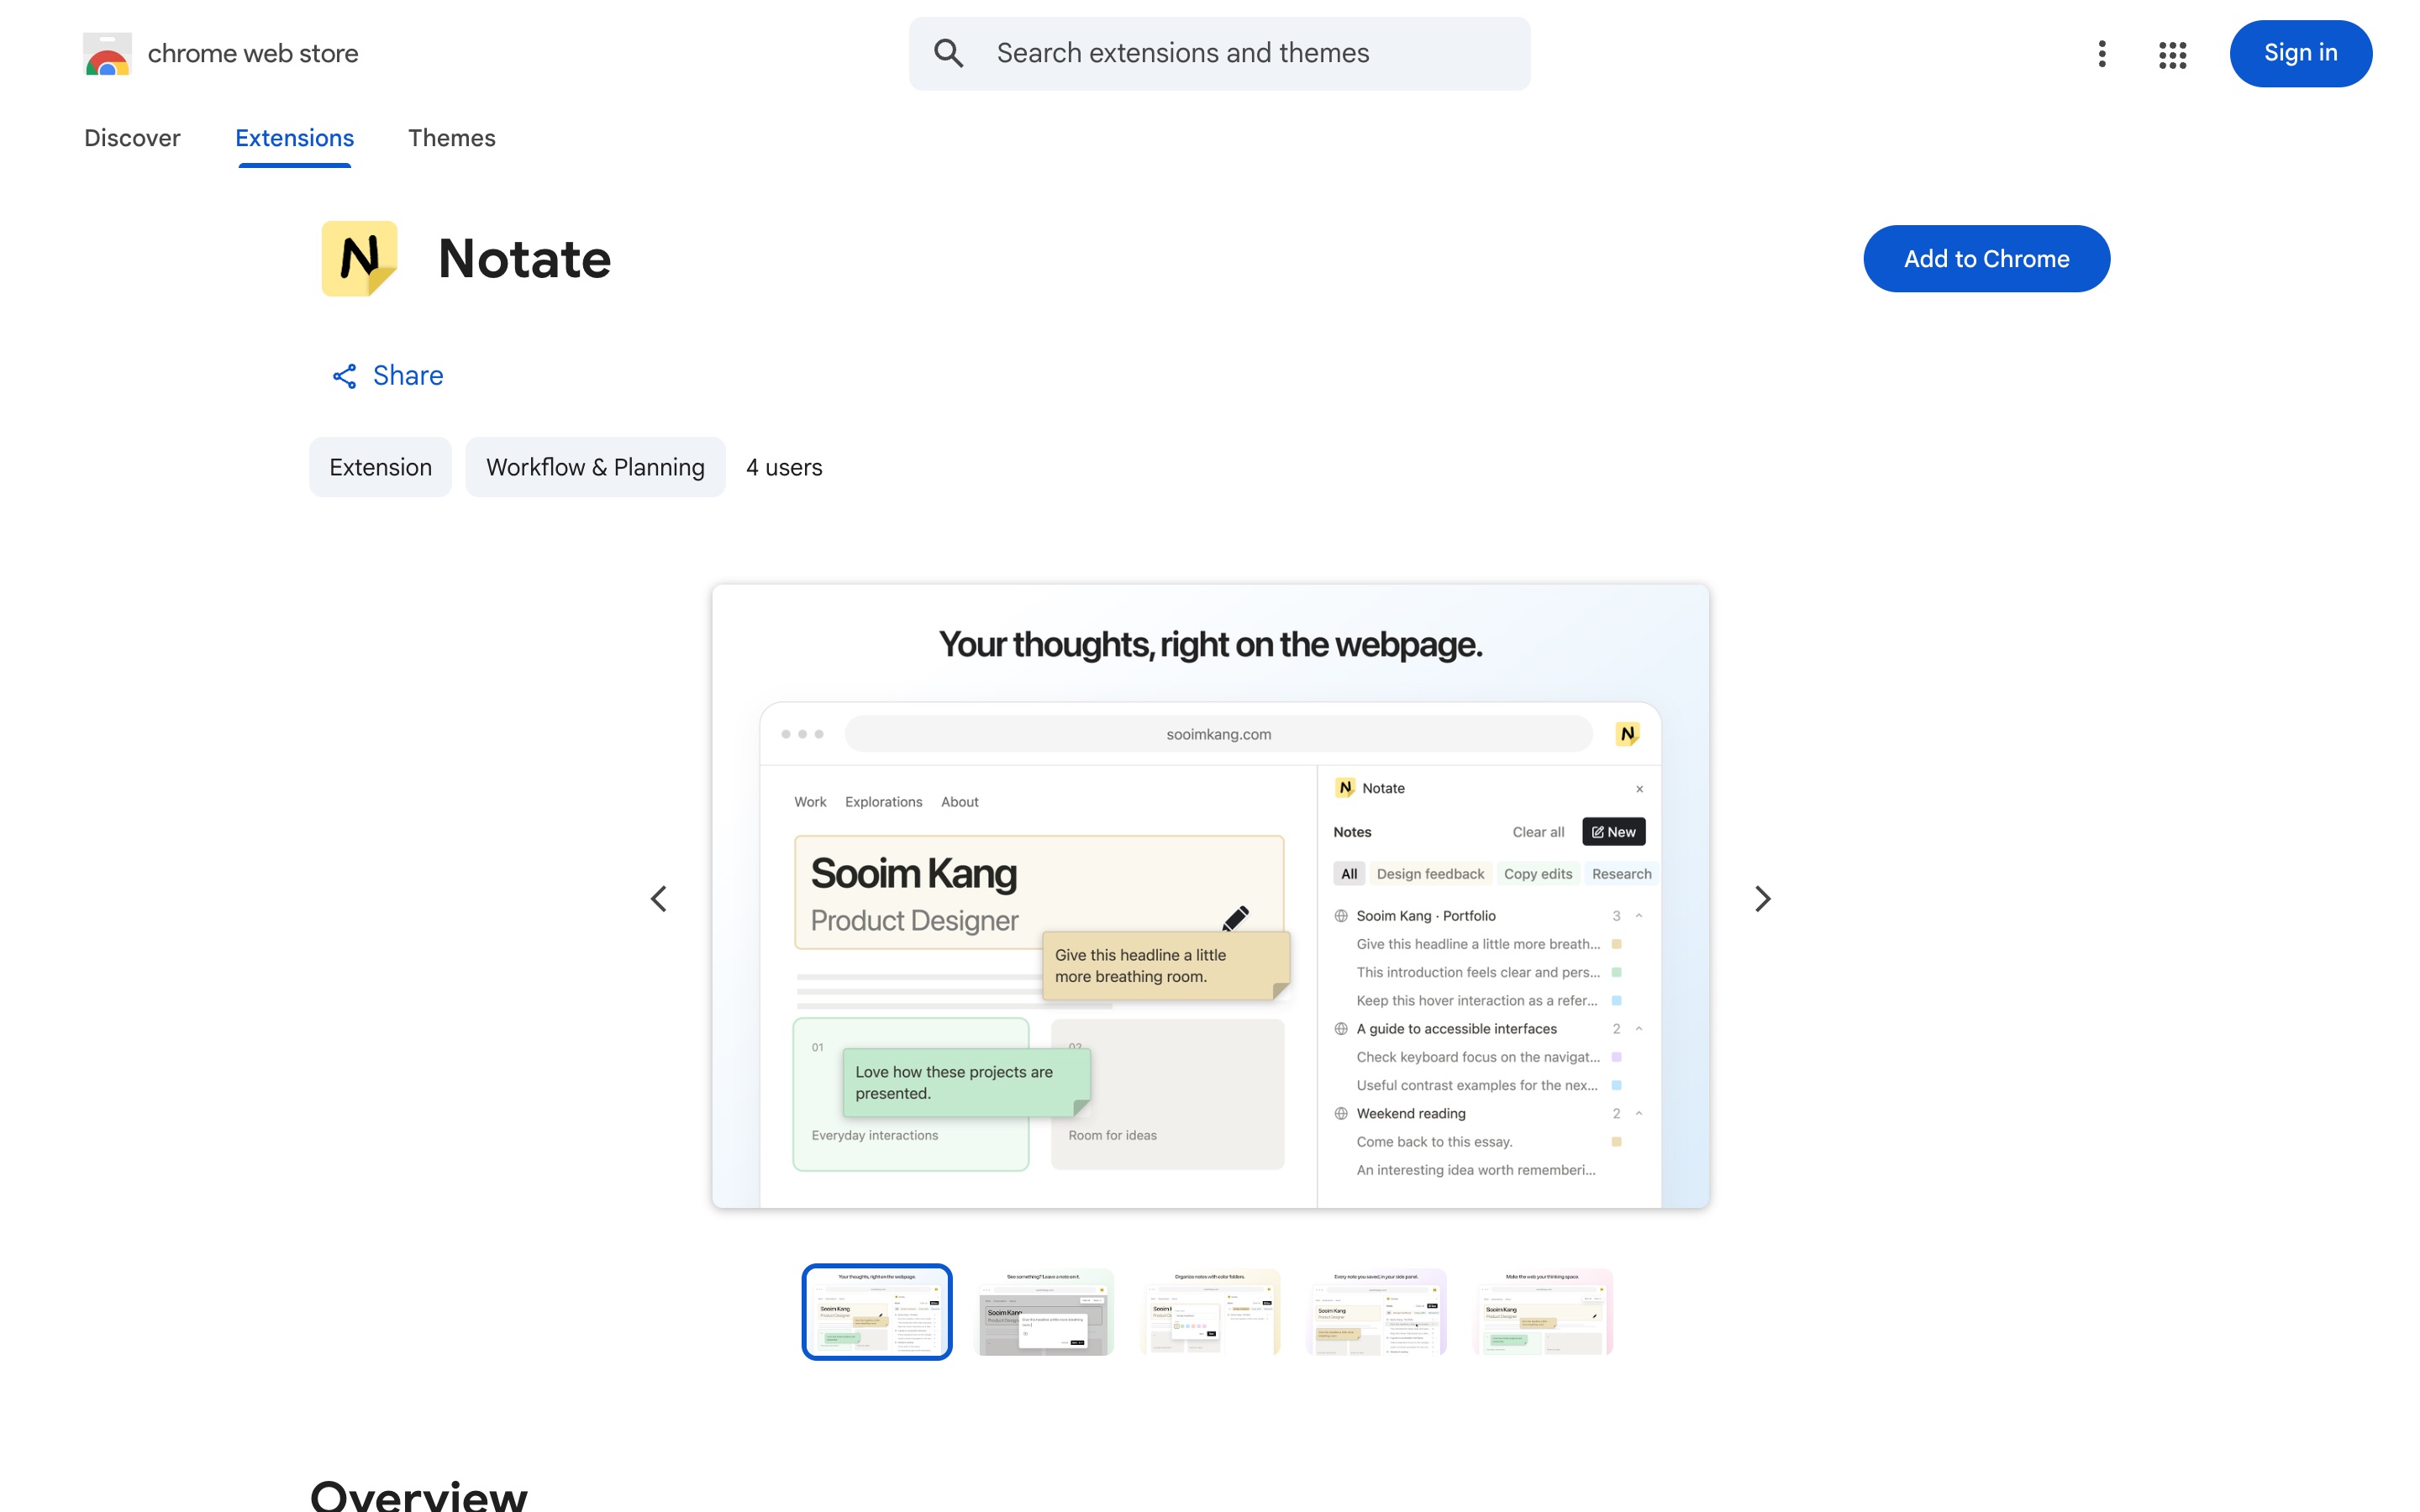Select the fourth screenshot thumbnail
Viewport: 2420px width, 1512px height.
[x=1376, y=1312]
